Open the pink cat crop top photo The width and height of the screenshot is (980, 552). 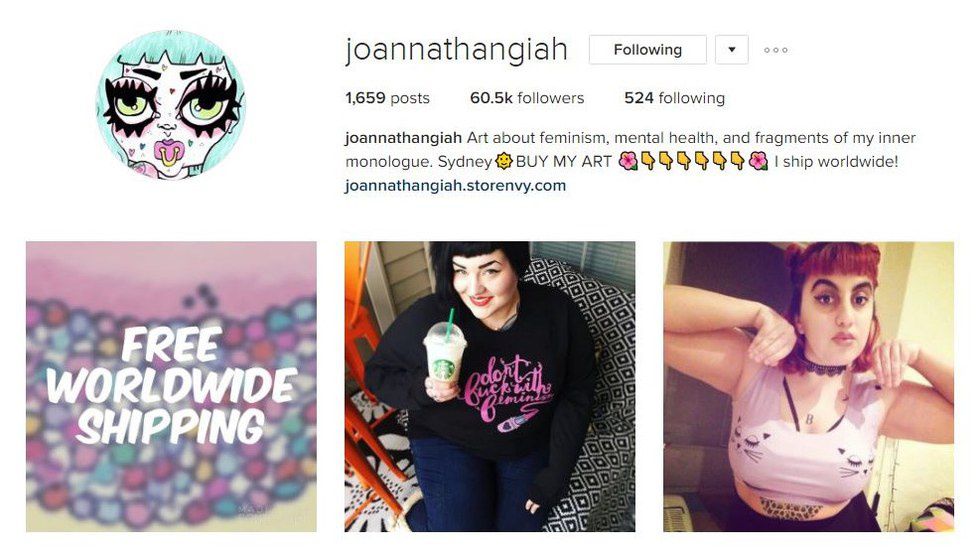click(x=809, y=387)
